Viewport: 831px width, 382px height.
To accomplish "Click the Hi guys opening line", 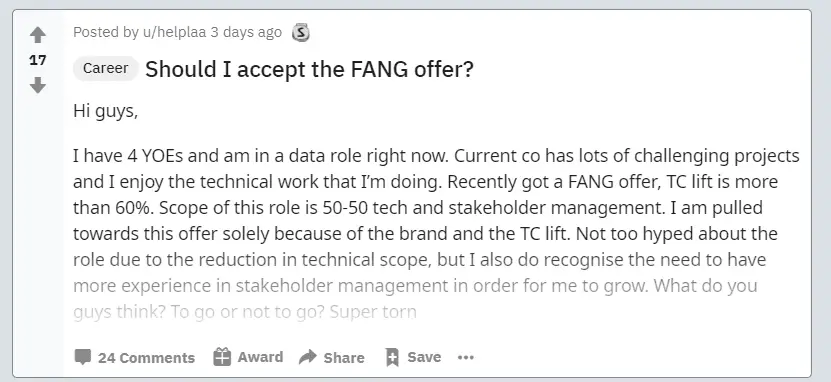I will pyautogui.click(x=105, y=112).
